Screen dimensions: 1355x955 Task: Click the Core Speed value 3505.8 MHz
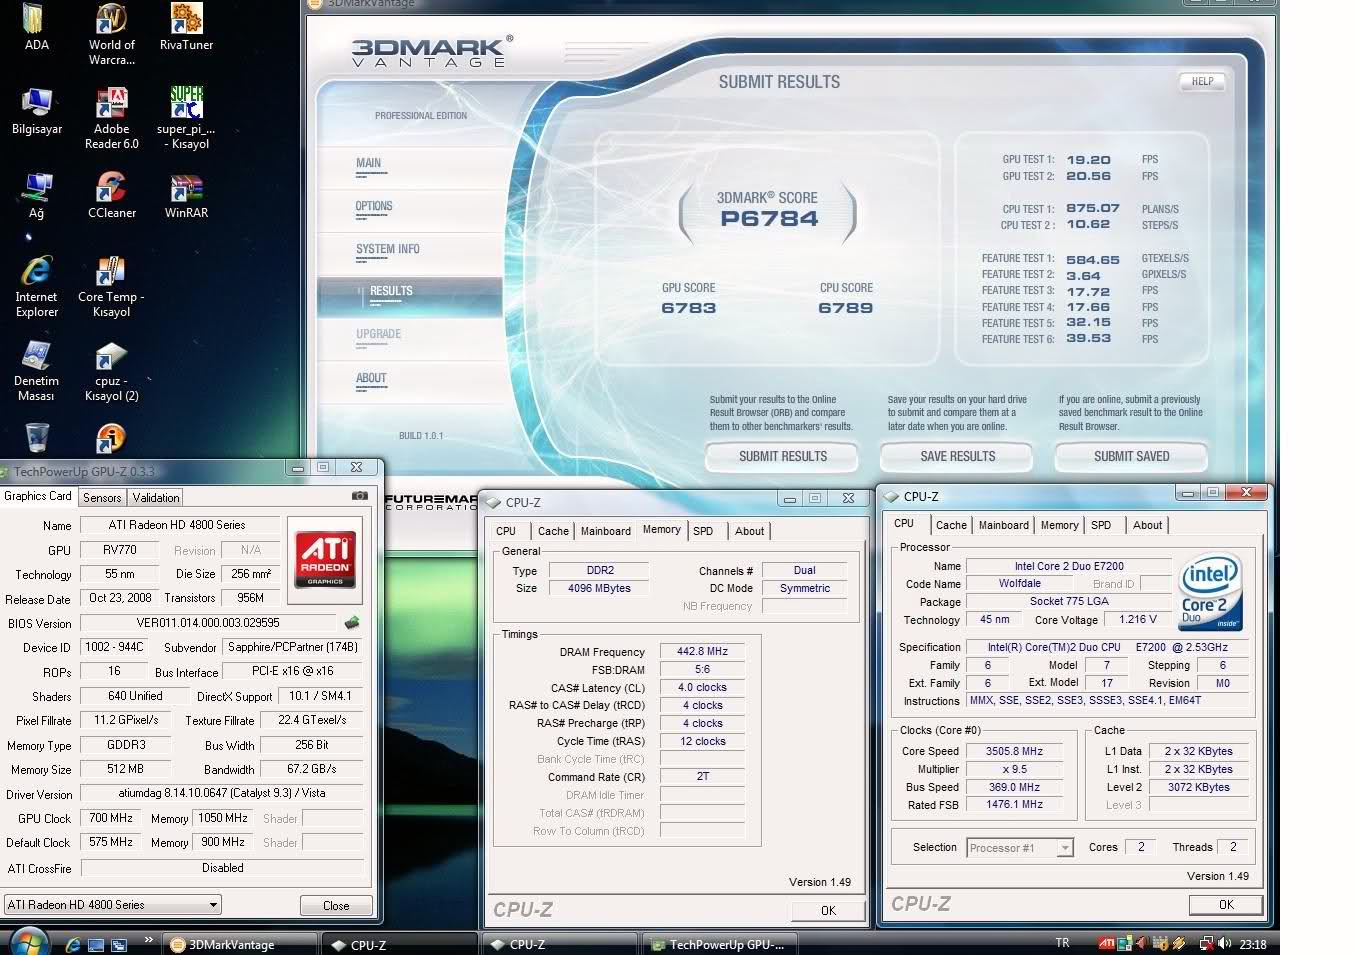1014,751
